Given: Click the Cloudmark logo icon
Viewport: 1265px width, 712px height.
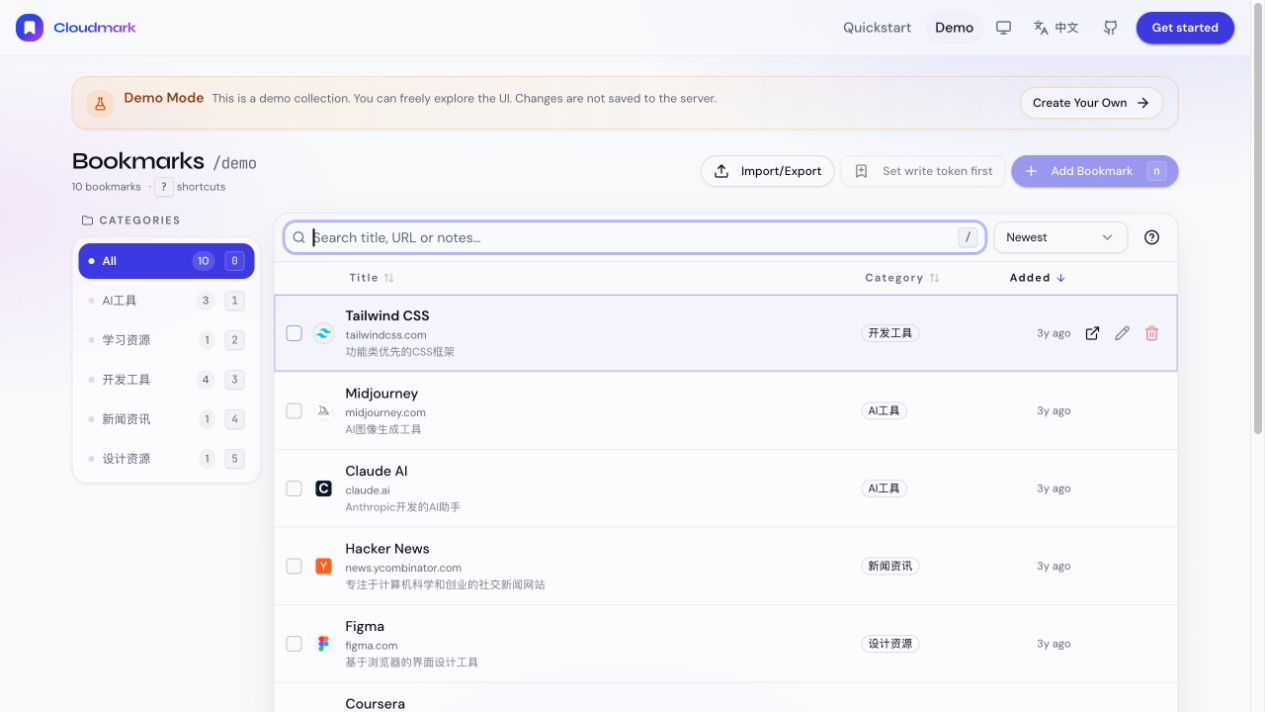Looking at the screenshot, I should [30, 28].
